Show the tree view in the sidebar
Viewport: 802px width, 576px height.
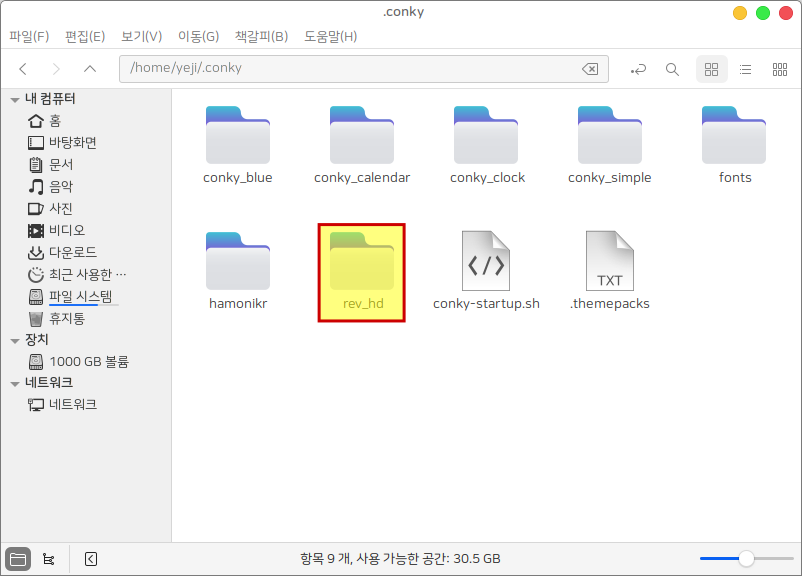(48, 559)
